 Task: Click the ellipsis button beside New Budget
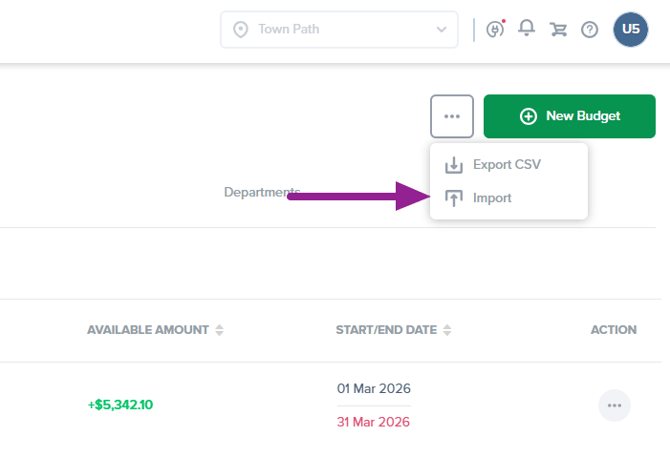(x=452, y=116)
